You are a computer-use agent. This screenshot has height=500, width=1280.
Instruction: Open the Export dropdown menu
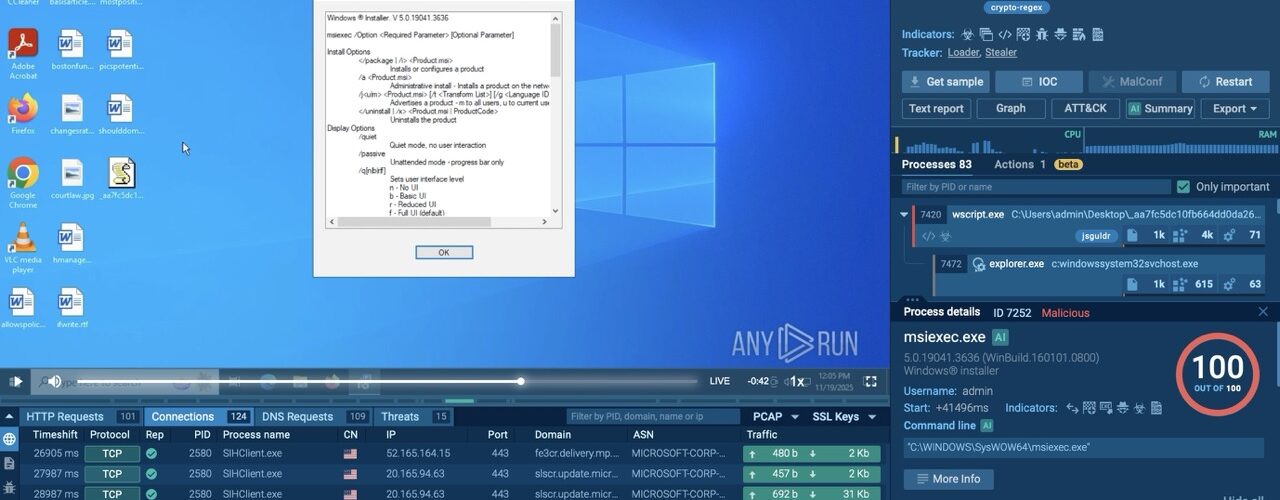coord(1235,109)
